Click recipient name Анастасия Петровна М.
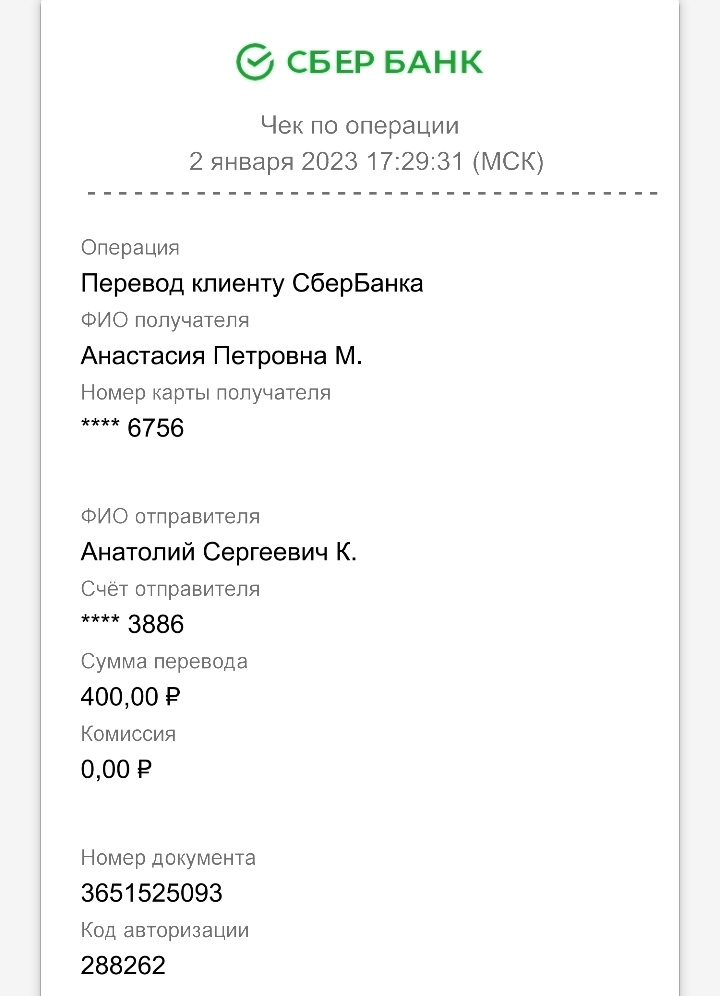Screen dimensions: 720x996 pyautogui.click(x=221, y=356)
